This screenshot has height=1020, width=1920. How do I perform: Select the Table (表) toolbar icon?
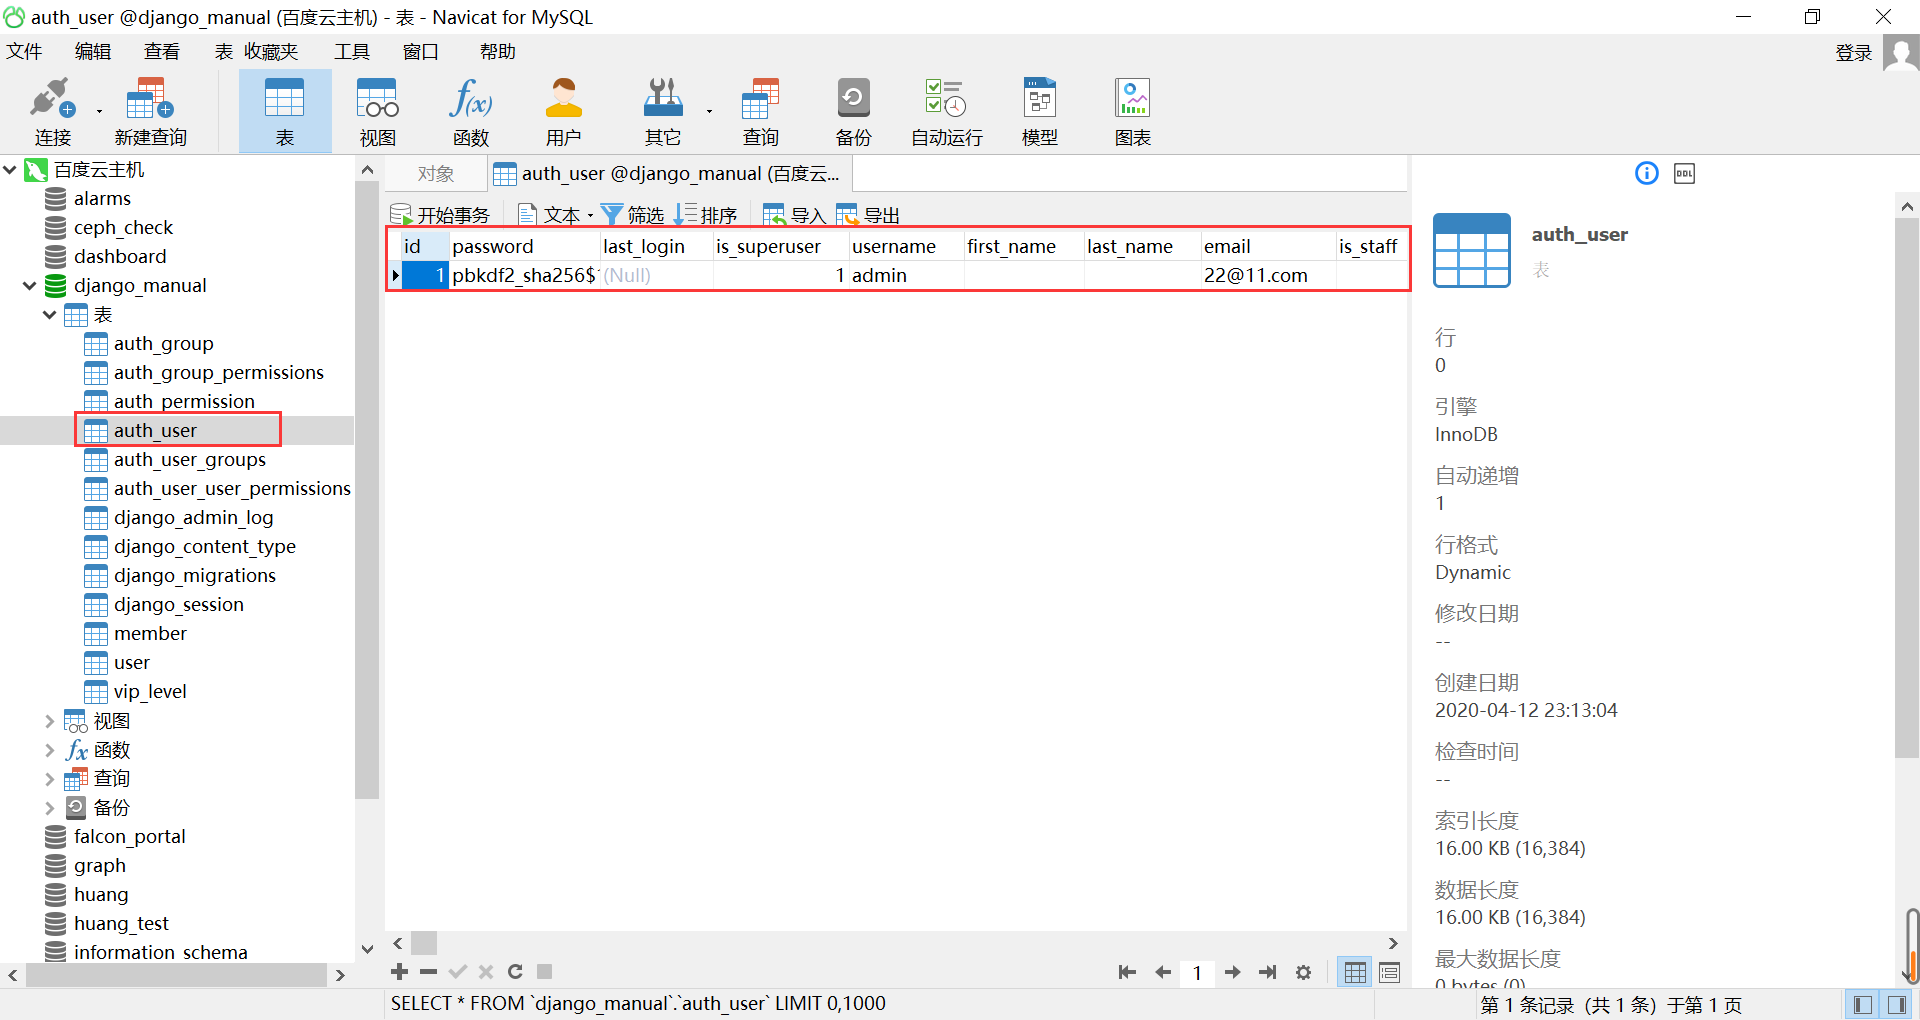click(x=285, y=111)
